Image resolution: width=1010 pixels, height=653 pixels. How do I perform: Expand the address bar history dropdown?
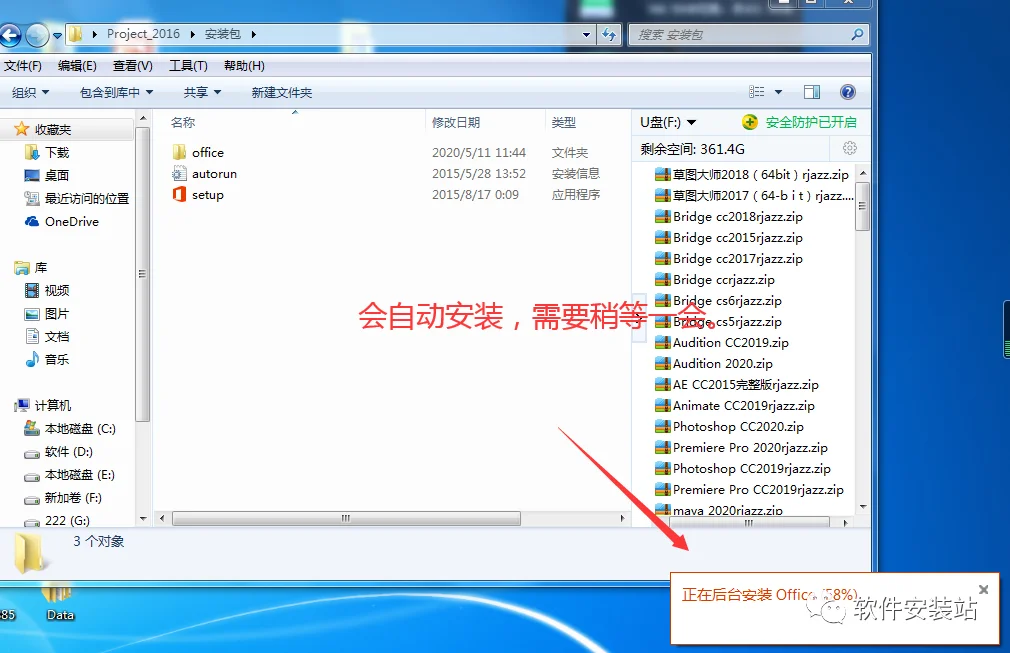point(586,35)
